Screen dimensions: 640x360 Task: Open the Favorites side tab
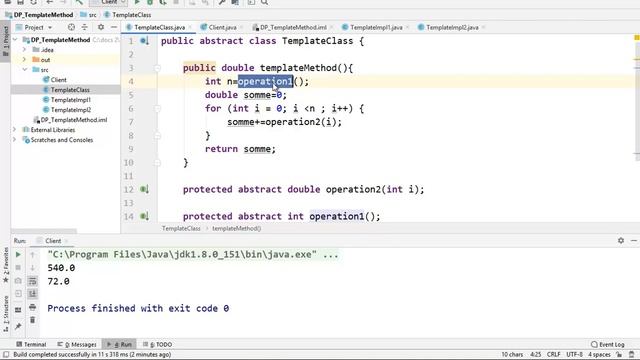click(x=5, y=264)
